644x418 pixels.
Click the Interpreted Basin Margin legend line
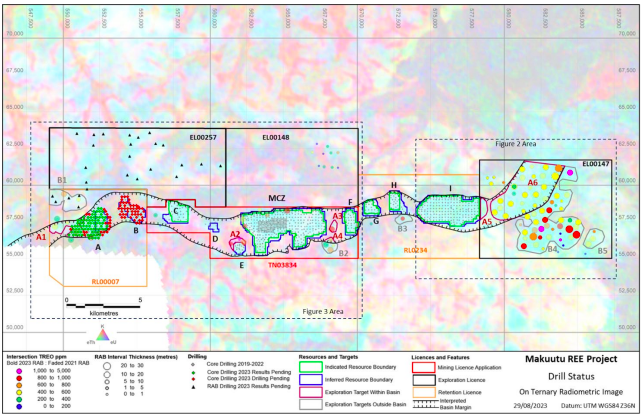point(424,404)
